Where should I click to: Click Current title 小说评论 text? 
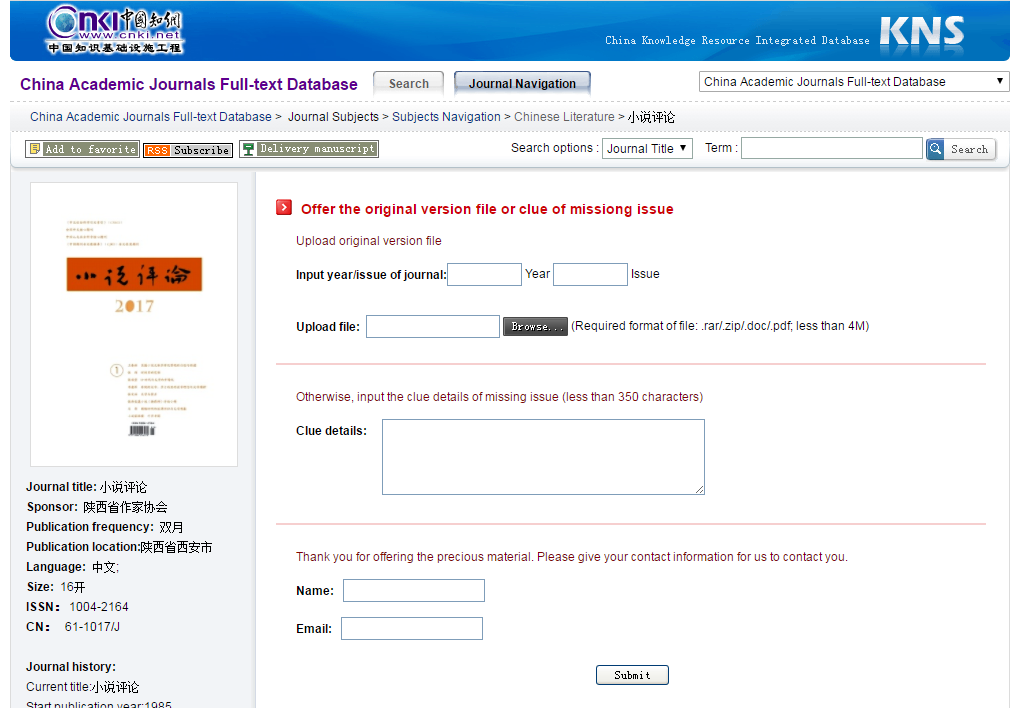tap(115, 687)
